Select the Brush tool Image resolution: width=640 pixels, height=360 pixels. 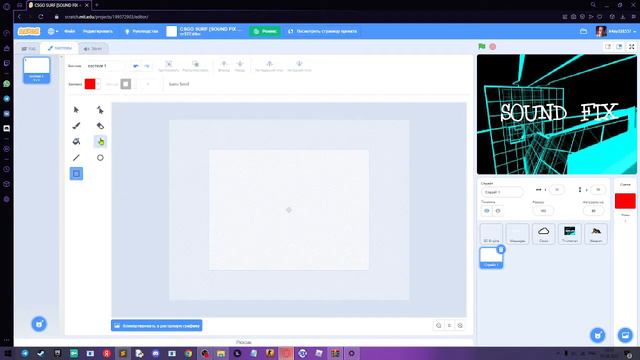(76, 126)
